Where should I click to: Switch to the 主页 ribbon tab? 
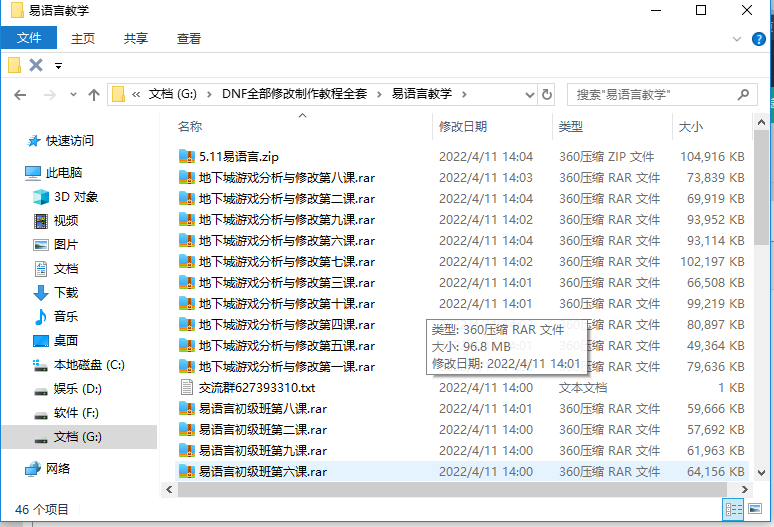pyautogui.click(x=82, y=38)
